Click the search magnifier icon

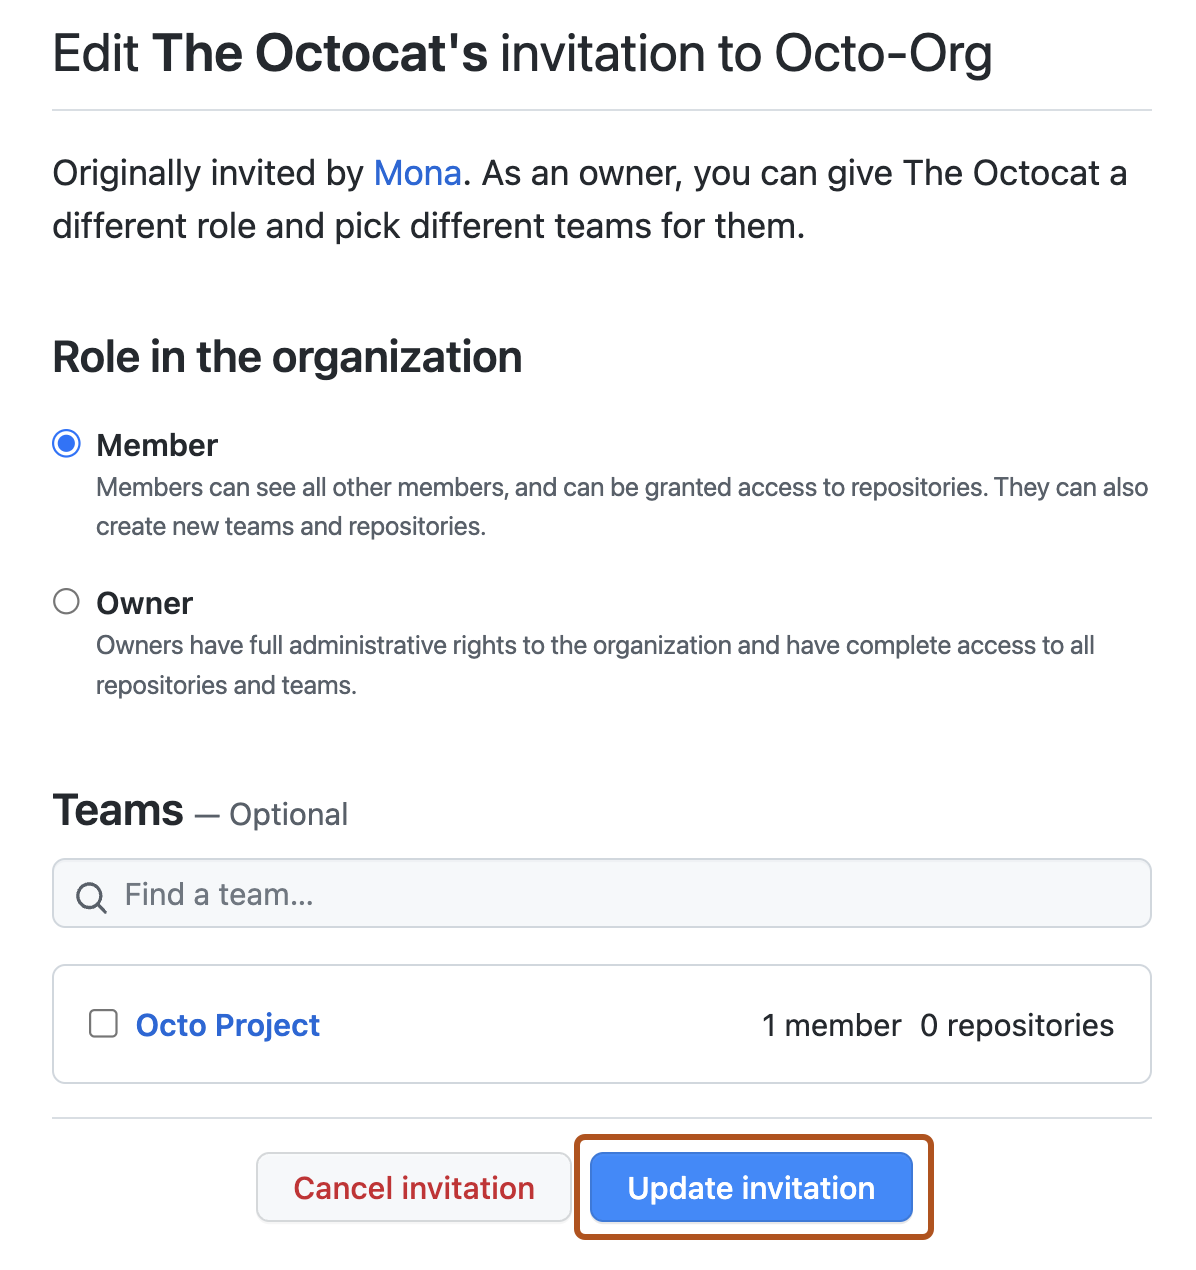pyautogui.click(x=91, y=897)
